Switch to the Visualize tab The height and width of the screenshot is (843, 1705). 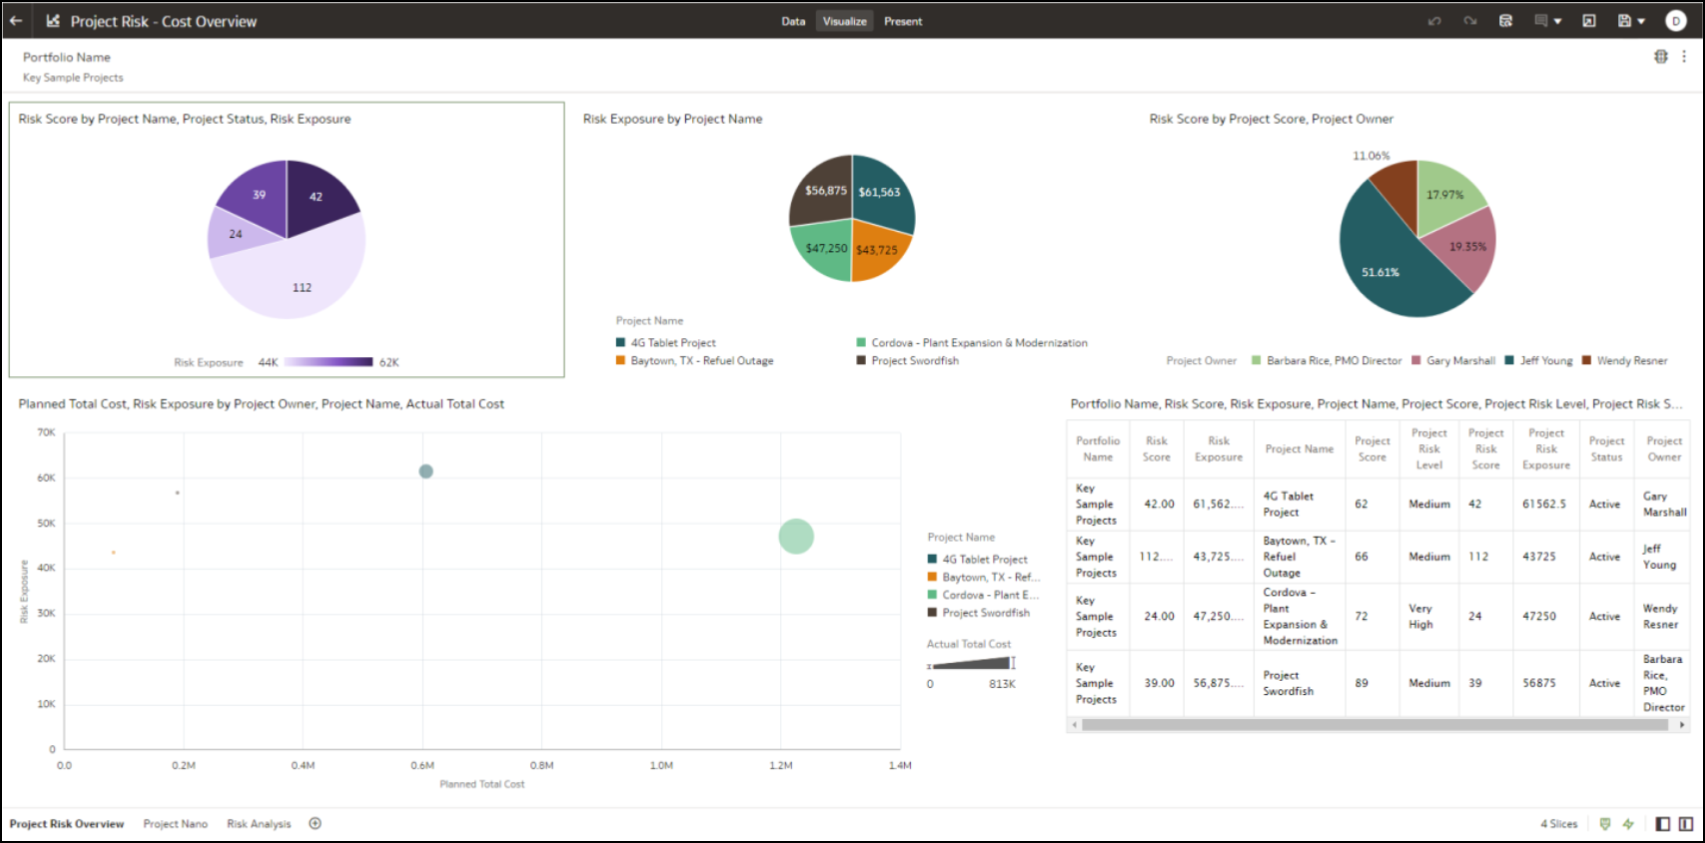pyautogui.click(x=845, y=21)
